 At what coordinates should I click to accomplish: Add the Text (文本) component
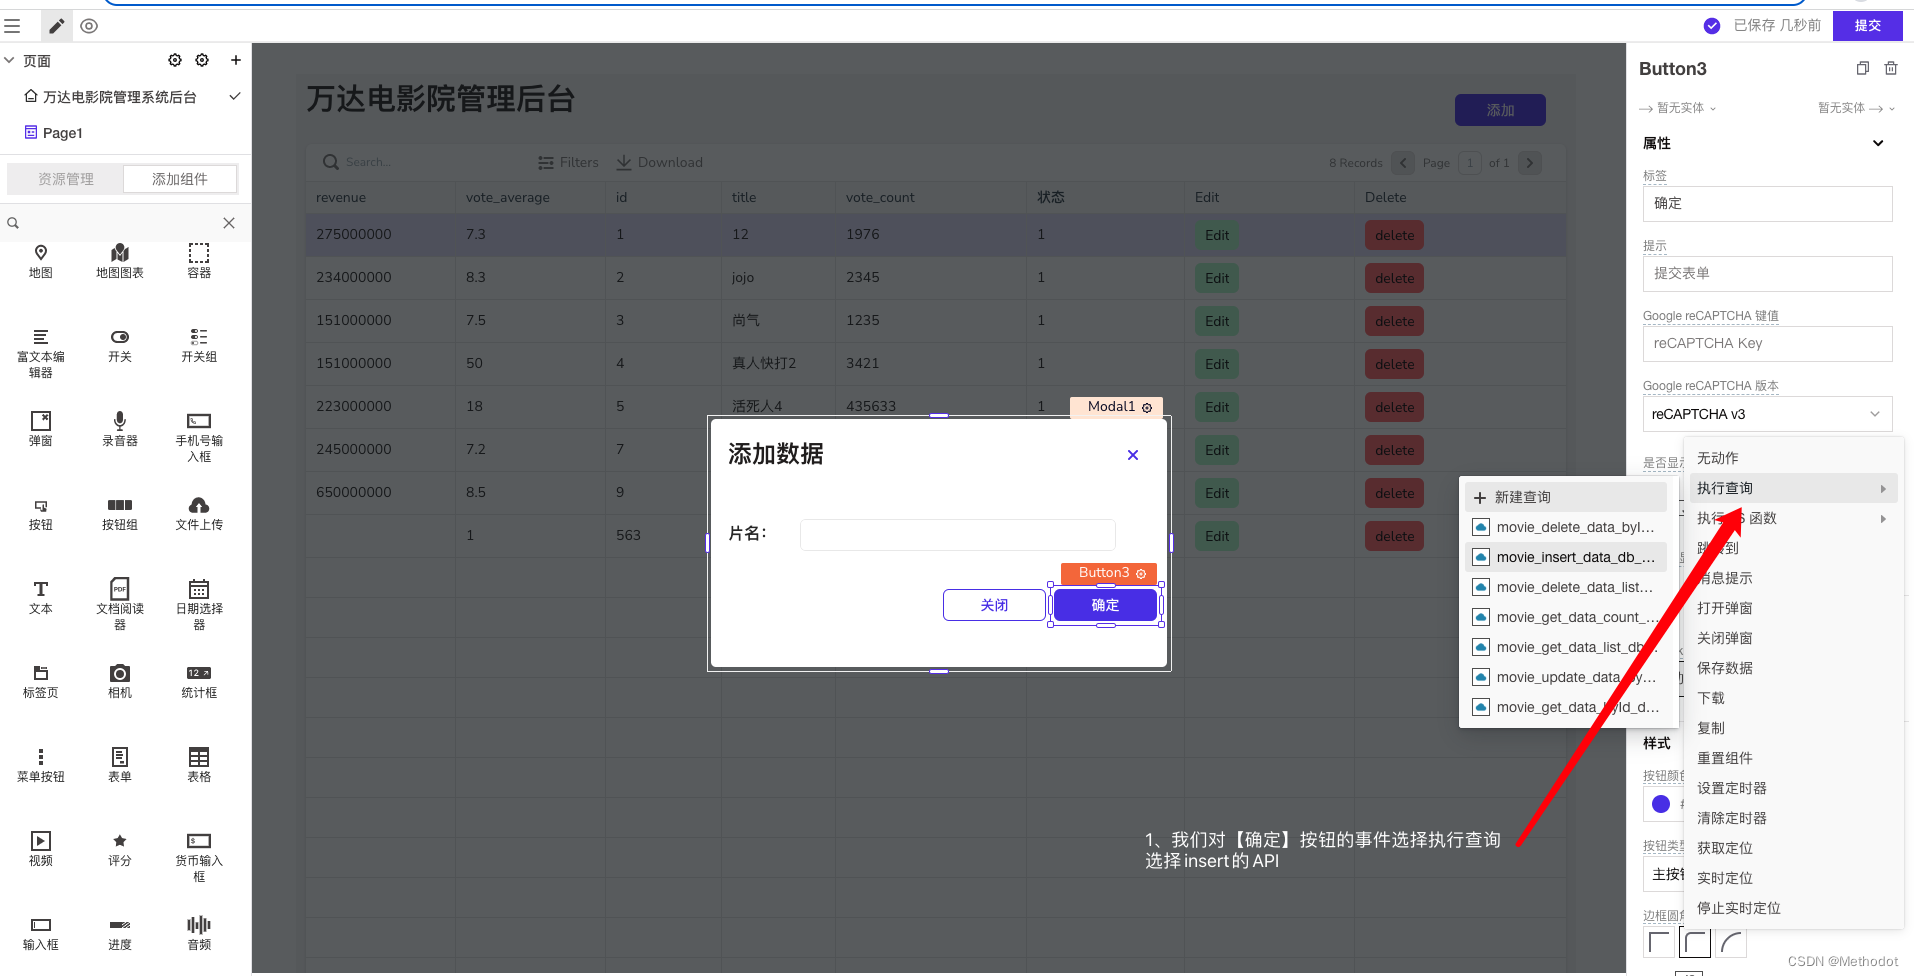[40, 597]
